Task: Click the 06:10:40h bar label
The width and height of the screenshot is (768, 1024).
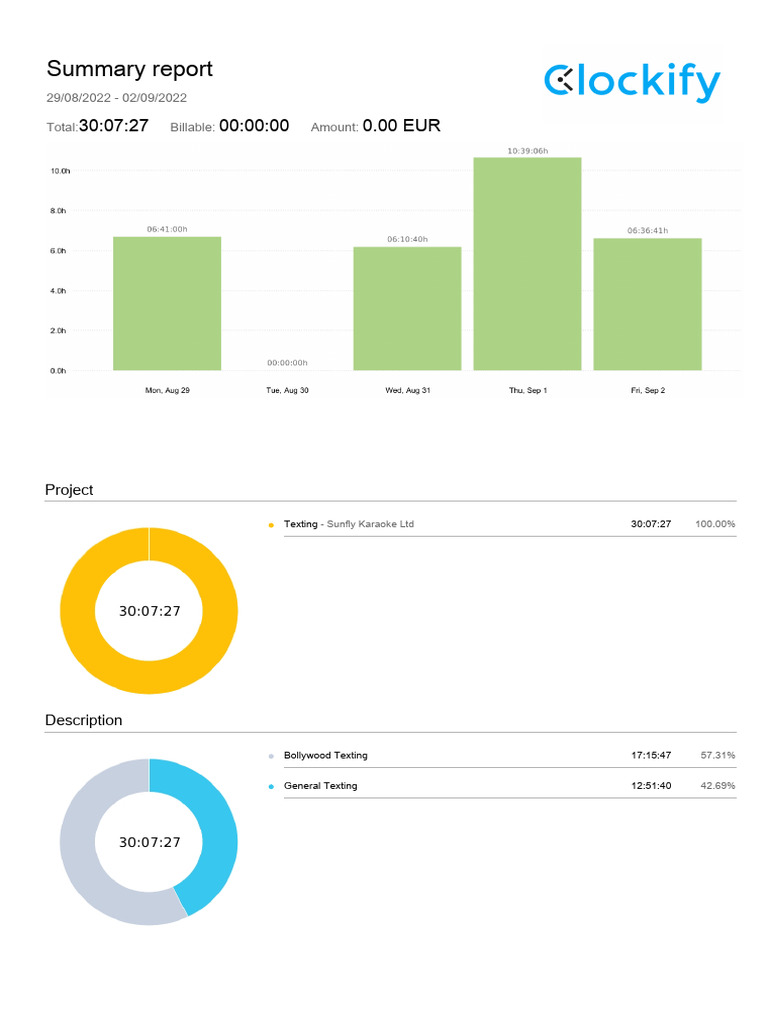Action: (x=408, y=239)
